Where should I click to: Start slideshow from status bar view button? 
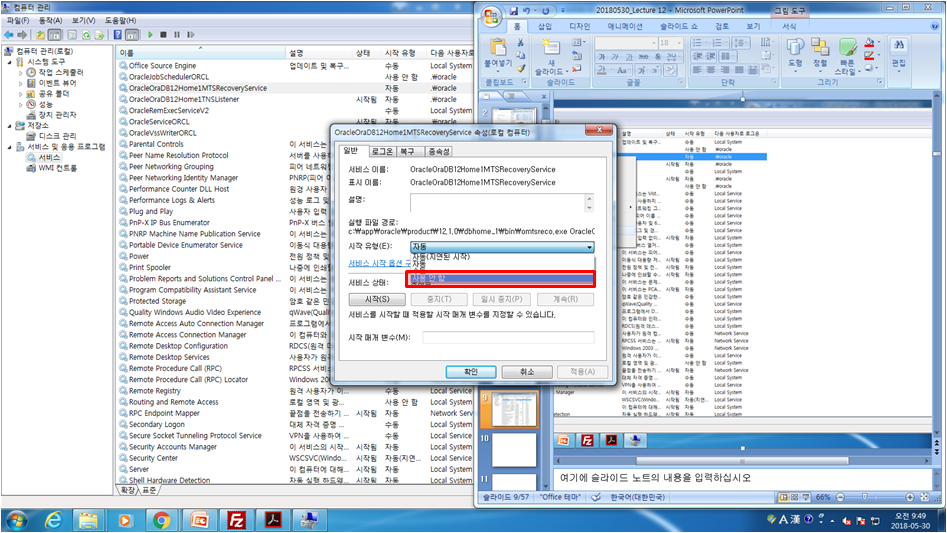click(806, 497)
